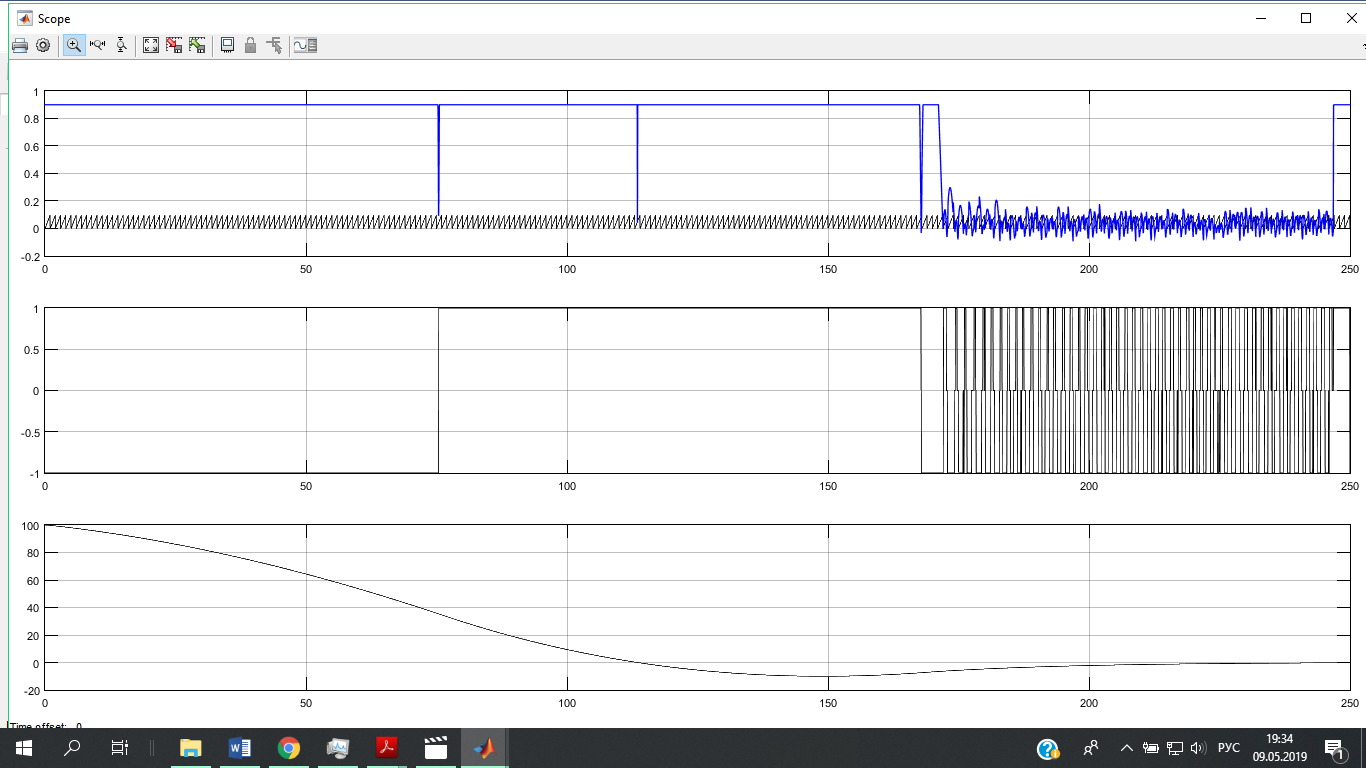Viewport: 1366px width, 768px height.
Task: Toggle the Floating scope button
Action: tap(227, 45)
